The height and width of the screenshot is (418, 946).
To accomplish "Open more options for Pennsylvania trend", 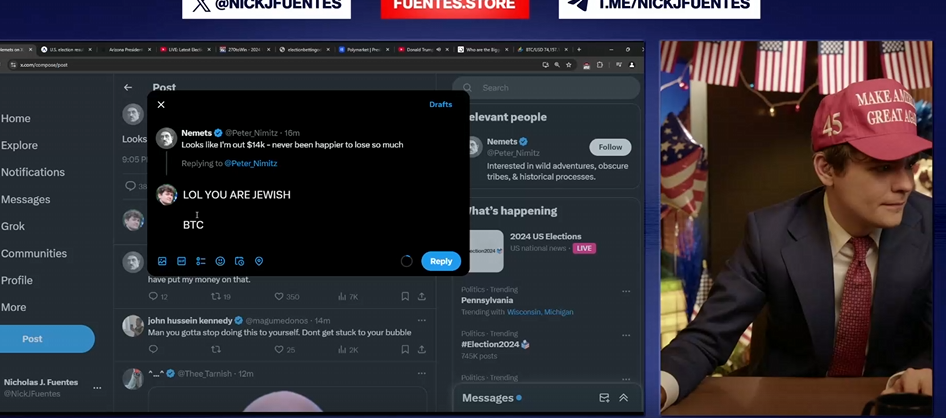I will (x=626, y=291).
